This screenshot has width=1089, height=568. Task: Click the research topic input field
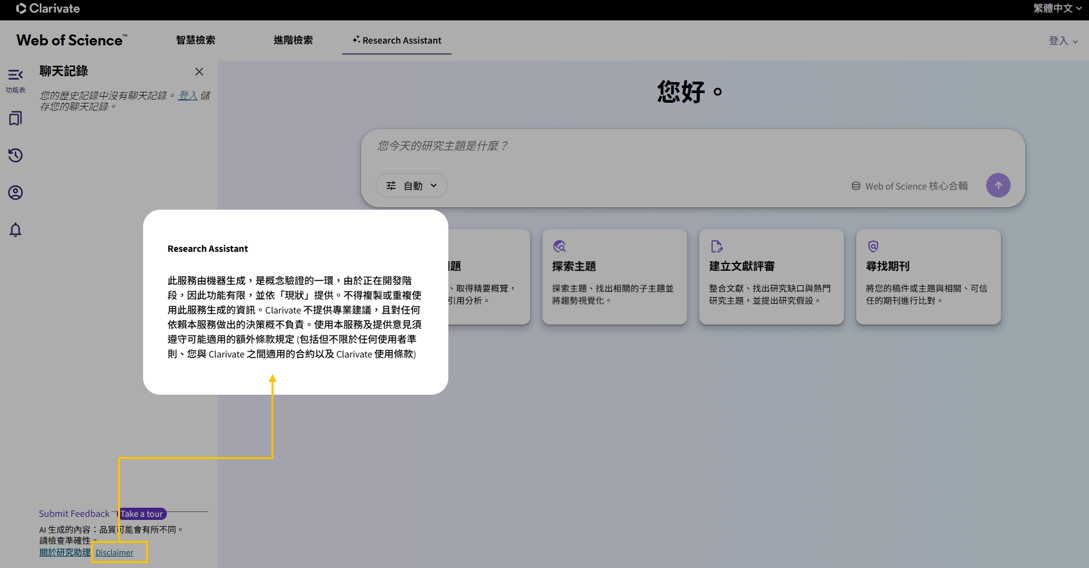[692, 146]
